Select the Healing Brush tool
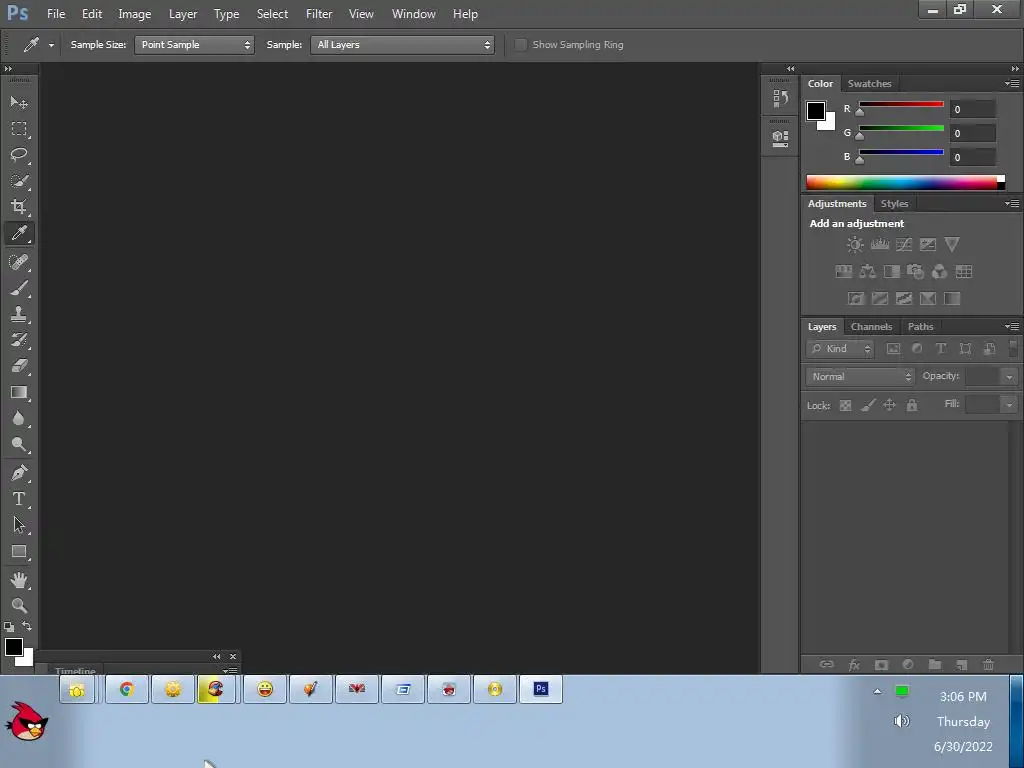Image resolution: width=1024 pixels, height=768 pixels. tap(19, 262)
